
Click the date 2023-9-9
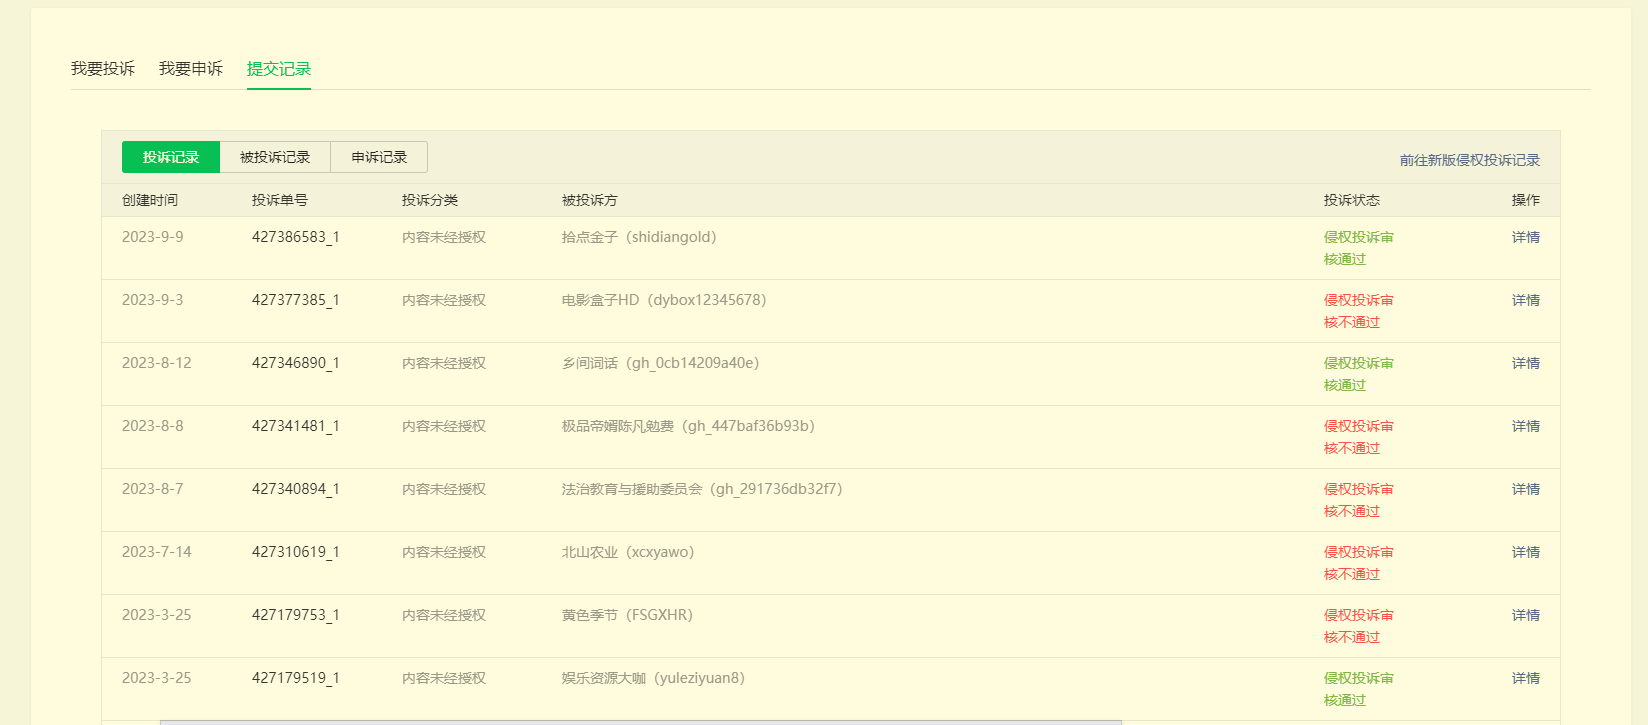pos(153,237)
